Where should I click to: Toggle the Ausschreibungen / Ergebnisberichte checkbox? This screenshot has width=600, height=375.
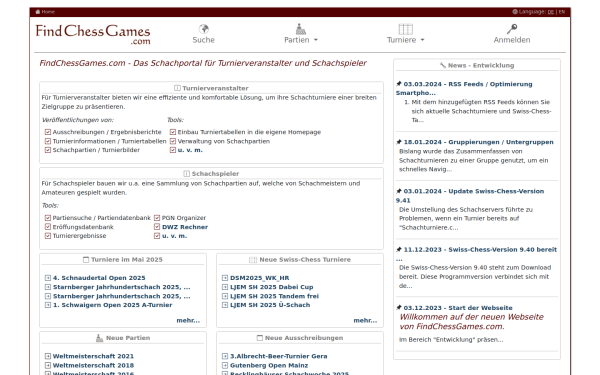(48, 132)
